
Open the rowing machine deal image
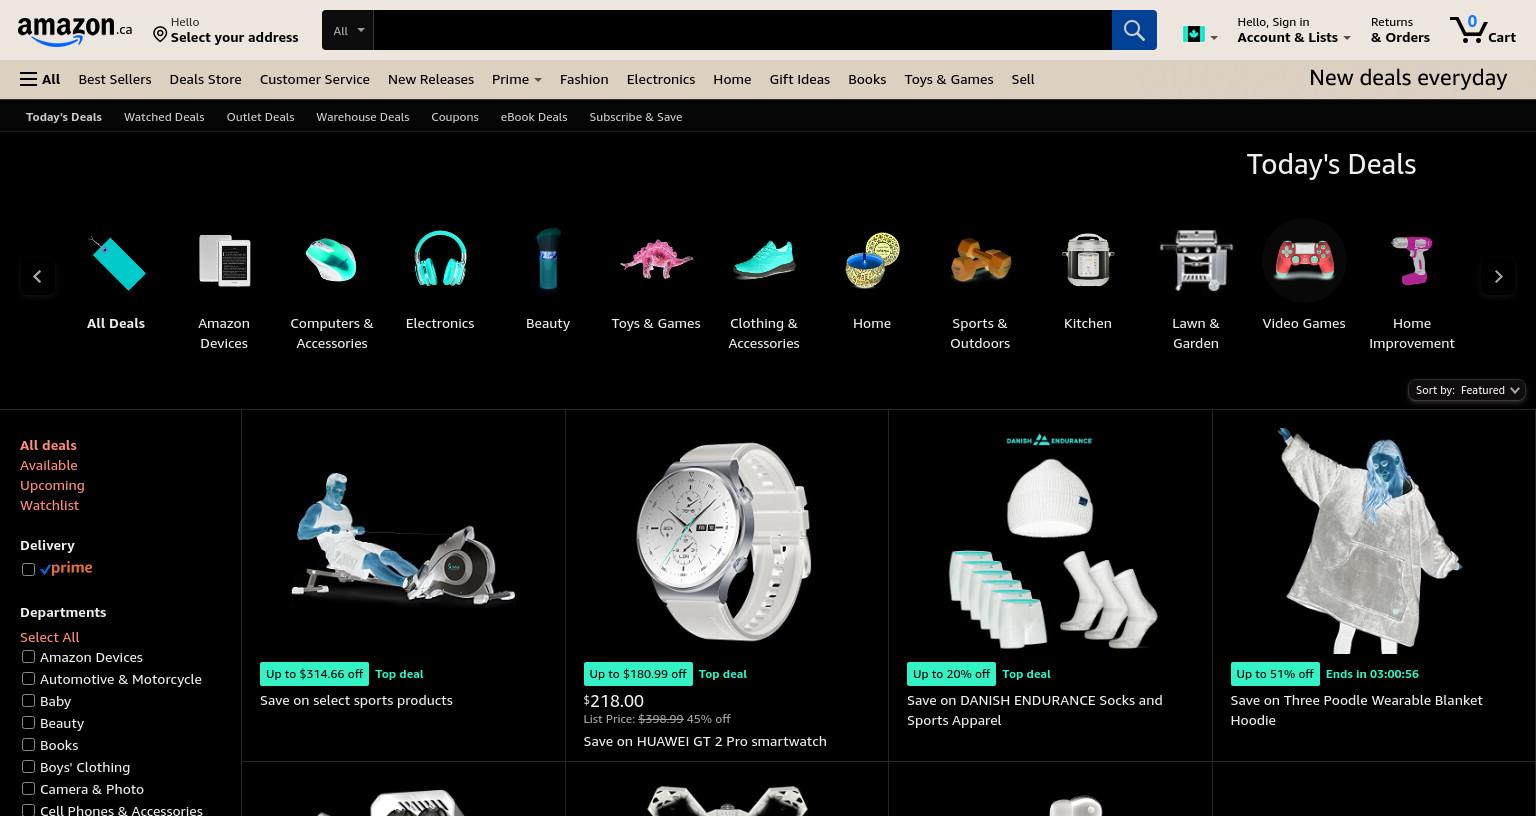point(403,540)
